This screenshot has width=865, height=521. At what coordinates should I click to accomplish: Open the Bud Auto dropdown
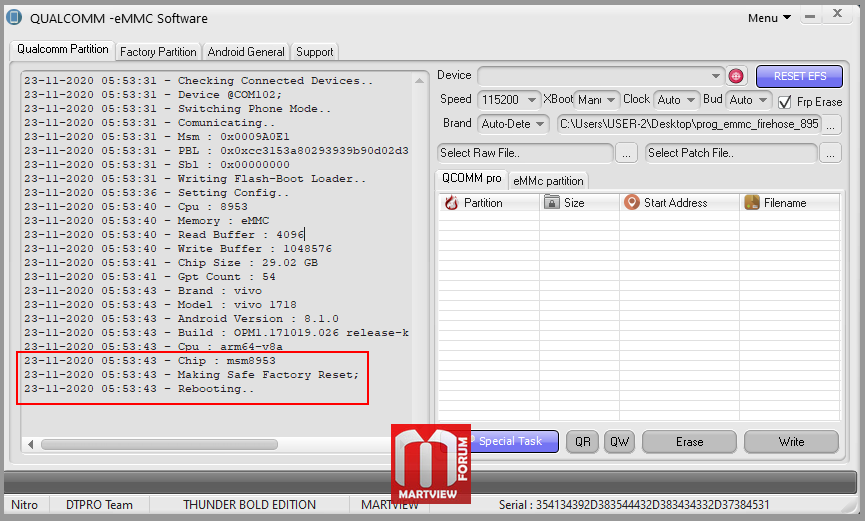click(x=763, y=100)
